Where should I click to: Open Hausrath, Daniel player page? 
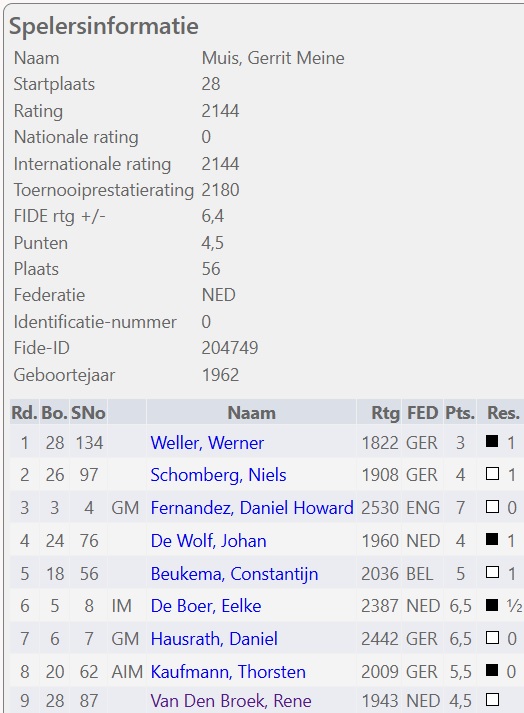point(214,638)
